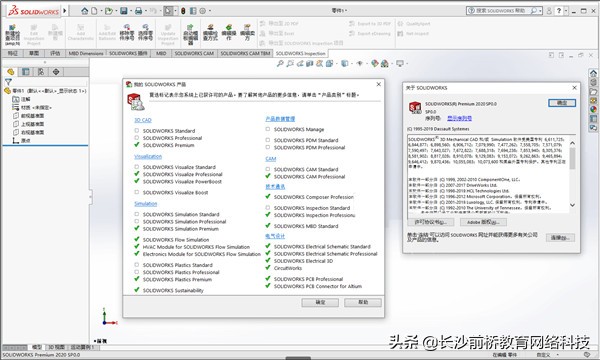Open the Simulation category link

[146, 204]
